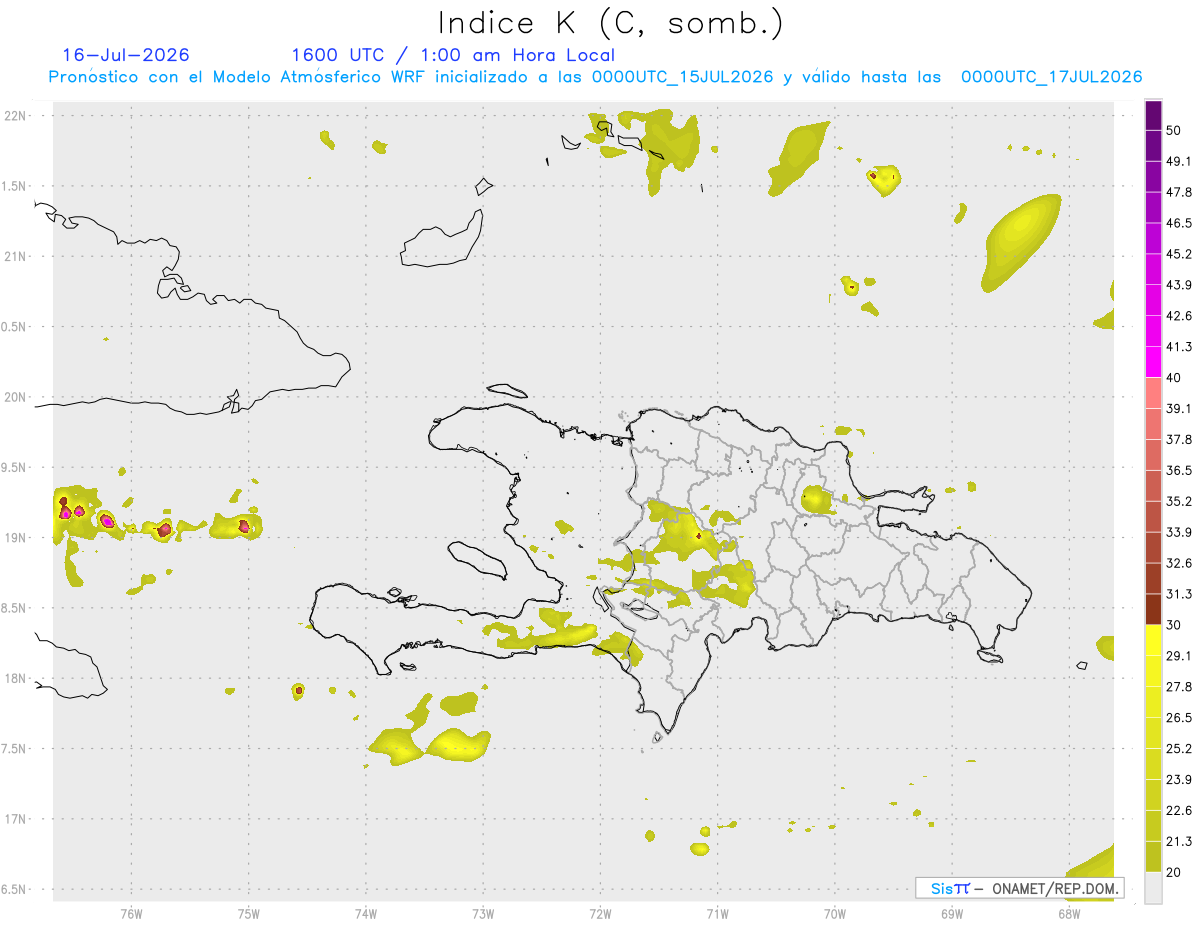The height and width of the screenshot is (927, 1200).
Task: Click the "75W" longitude label
Action: click(x=249, y=913)
